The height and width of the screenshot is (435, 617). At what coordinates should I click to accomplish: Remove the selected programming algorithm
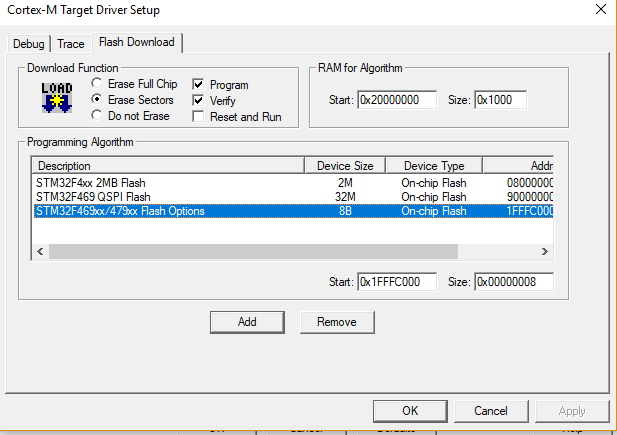click(x=337, y=322)
